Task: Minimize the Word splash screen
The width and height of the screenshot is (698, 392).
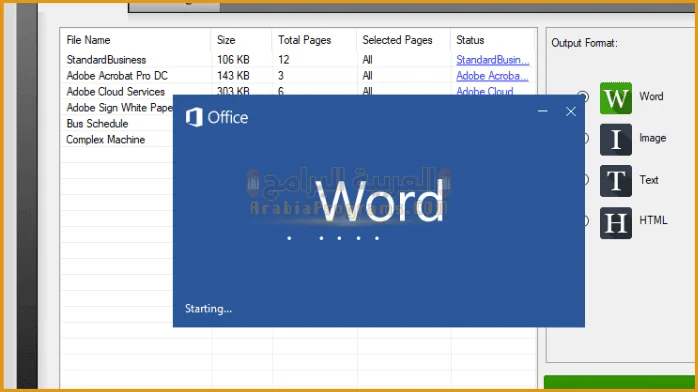Action: point(543,111)
